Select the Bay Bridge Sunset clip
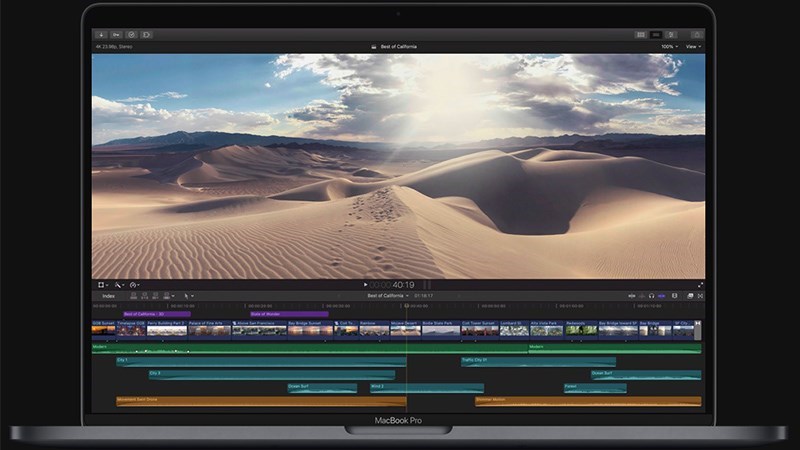 tap(310, 329)
